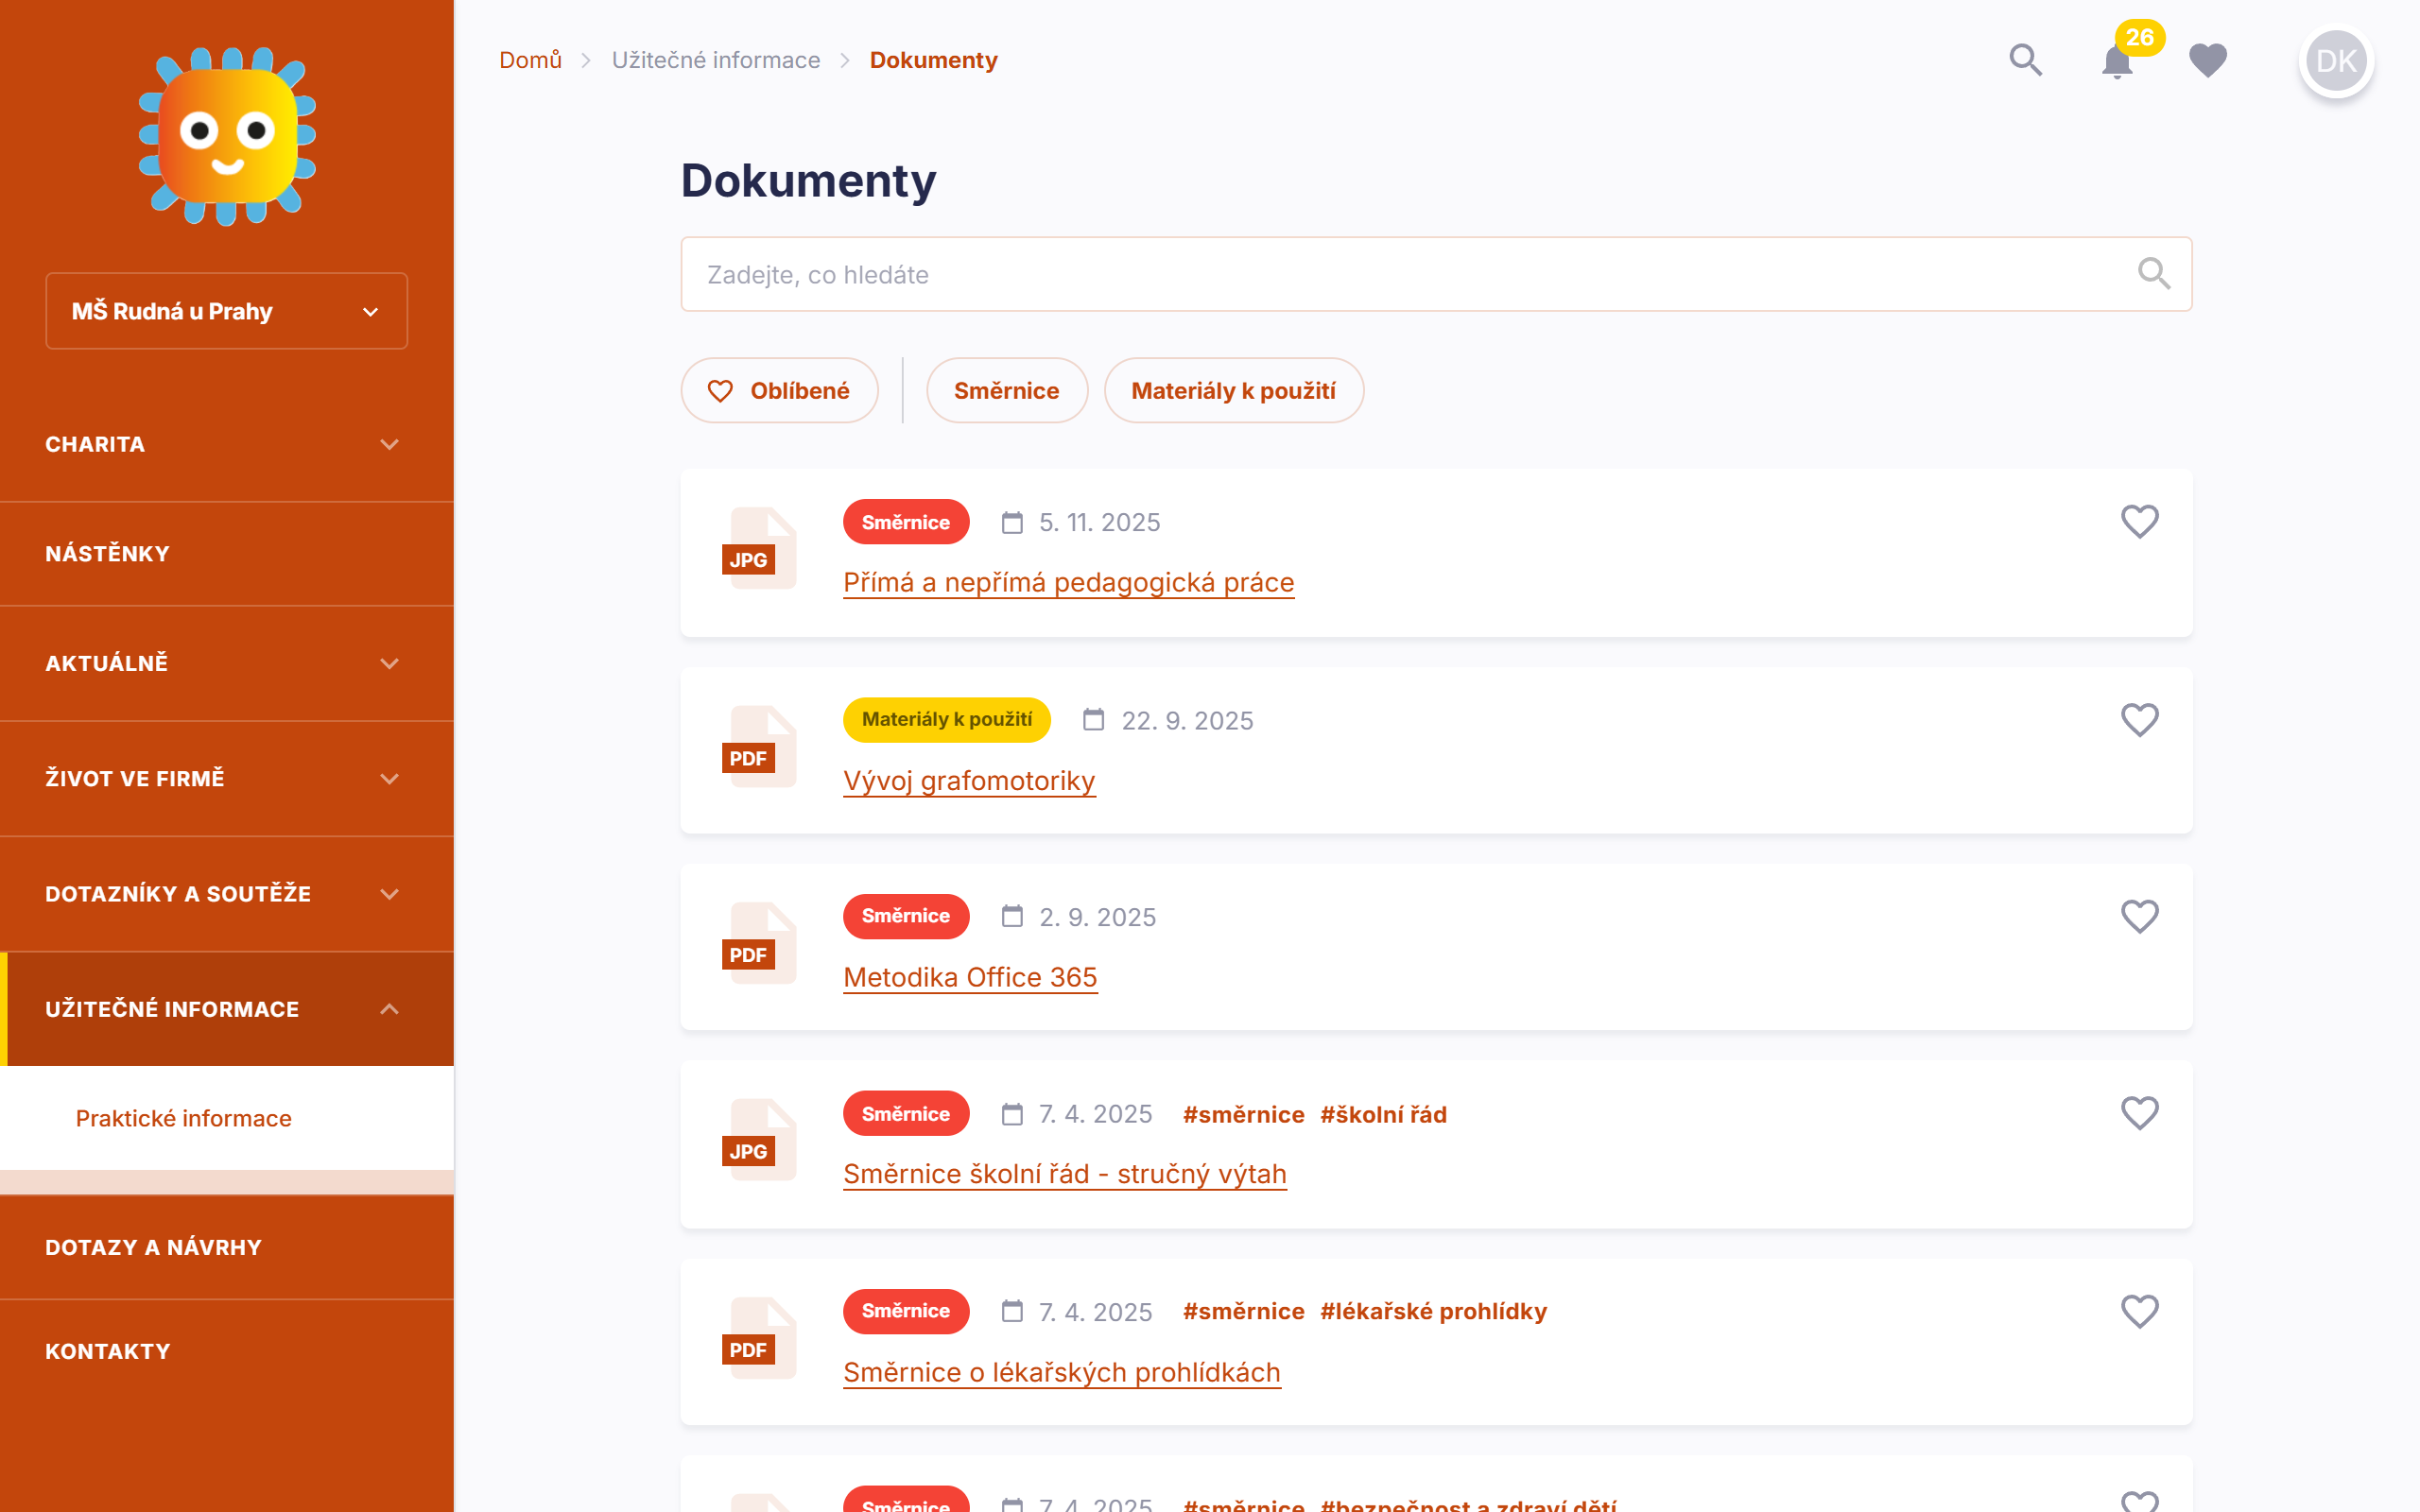The height and width of the screenshot is (1512, 2420).
Task: Expand the Charita menu section
Action: coord(226,444)
